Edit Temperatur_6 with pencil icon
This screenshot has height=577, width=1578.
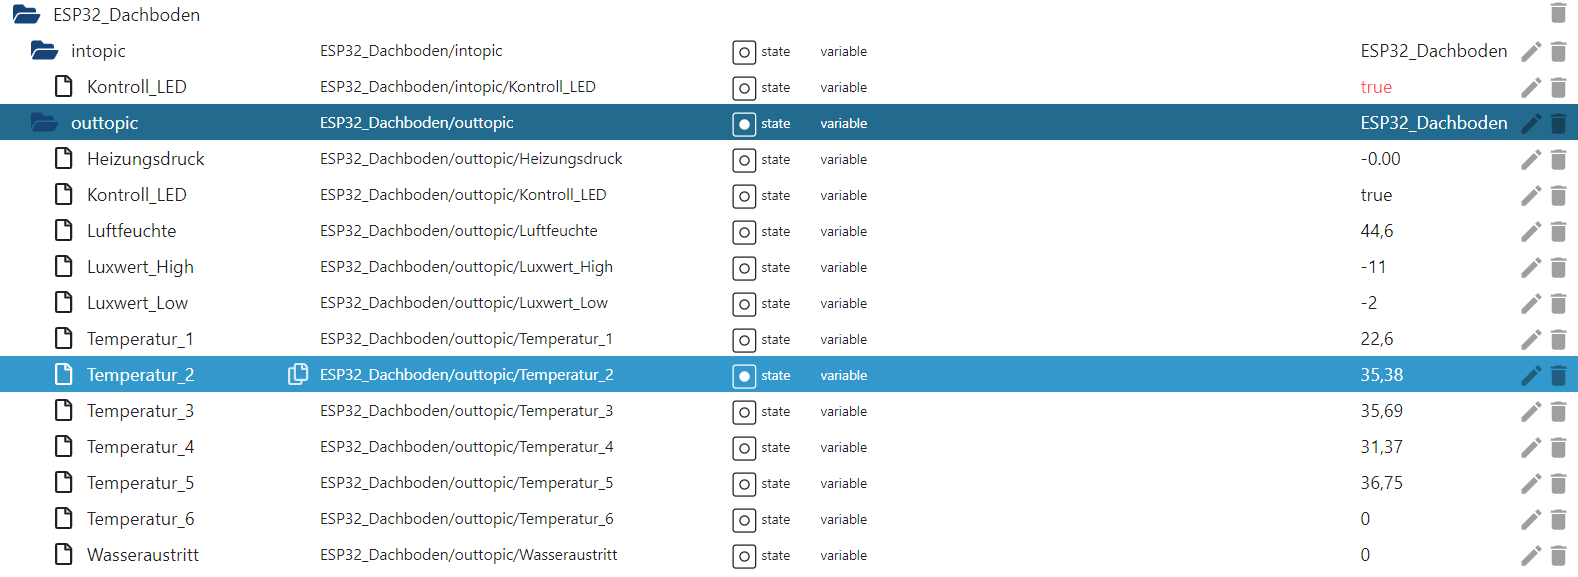1530,519
